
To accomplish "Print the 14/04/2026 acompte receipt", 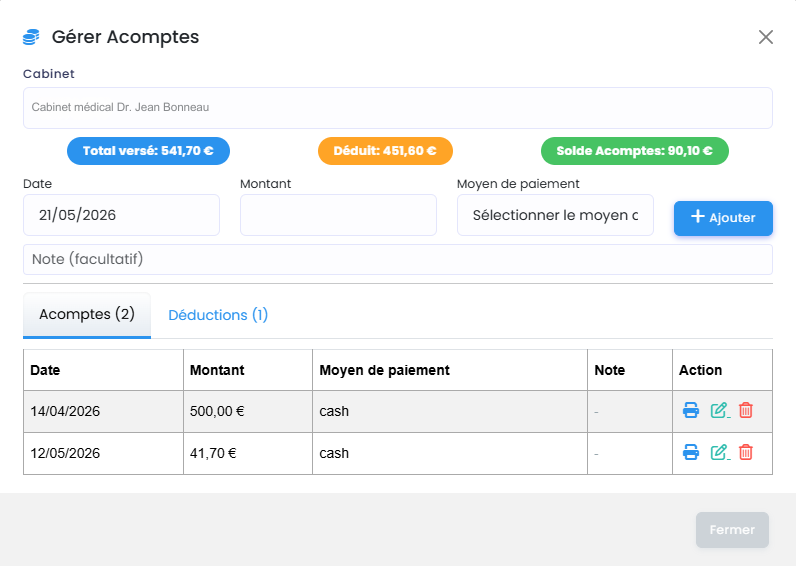I will click(690, 410).
